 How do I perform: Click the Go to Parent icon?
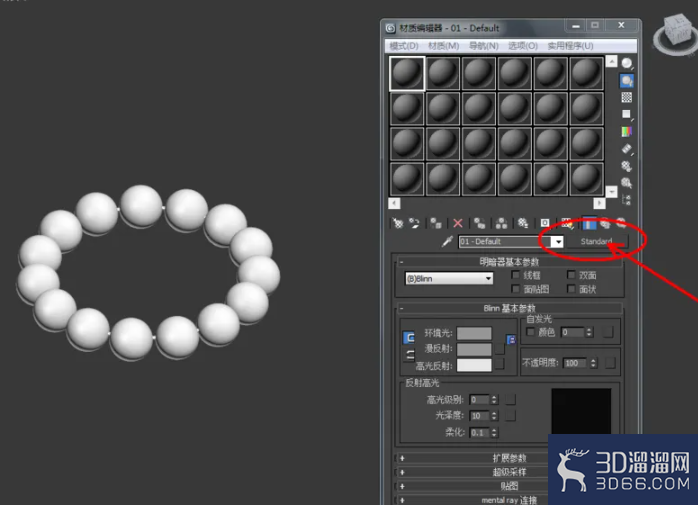click(x=605, y=223)
